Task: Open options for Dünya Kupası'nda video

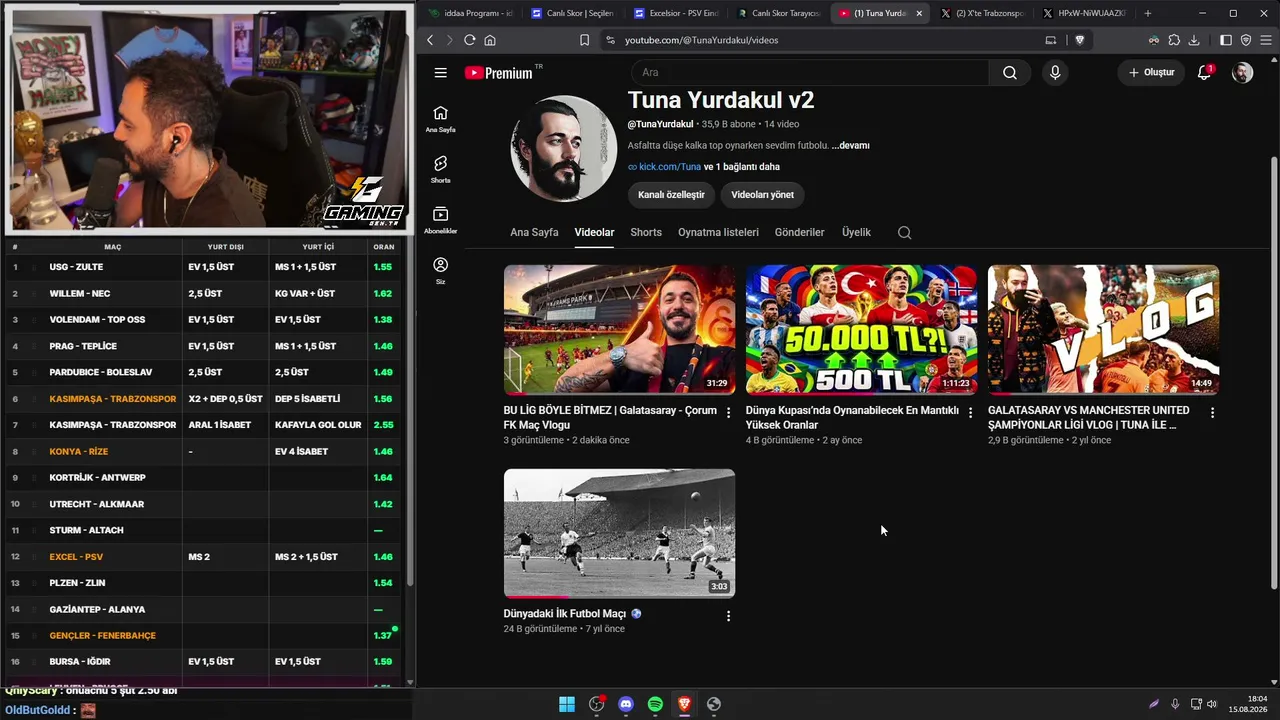Action: coord(970,412)
